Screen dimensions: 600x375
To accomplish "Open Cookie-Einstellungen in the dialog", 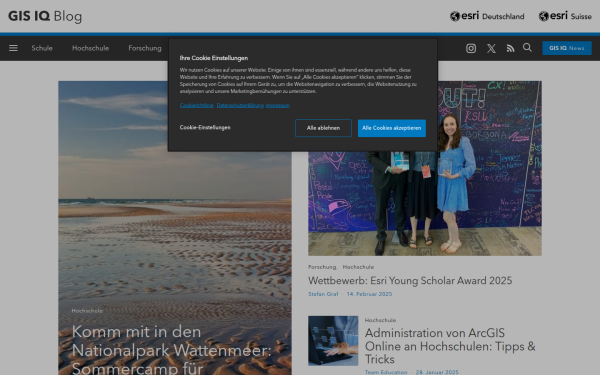I will pyautogui.click(x=205, y=127).
